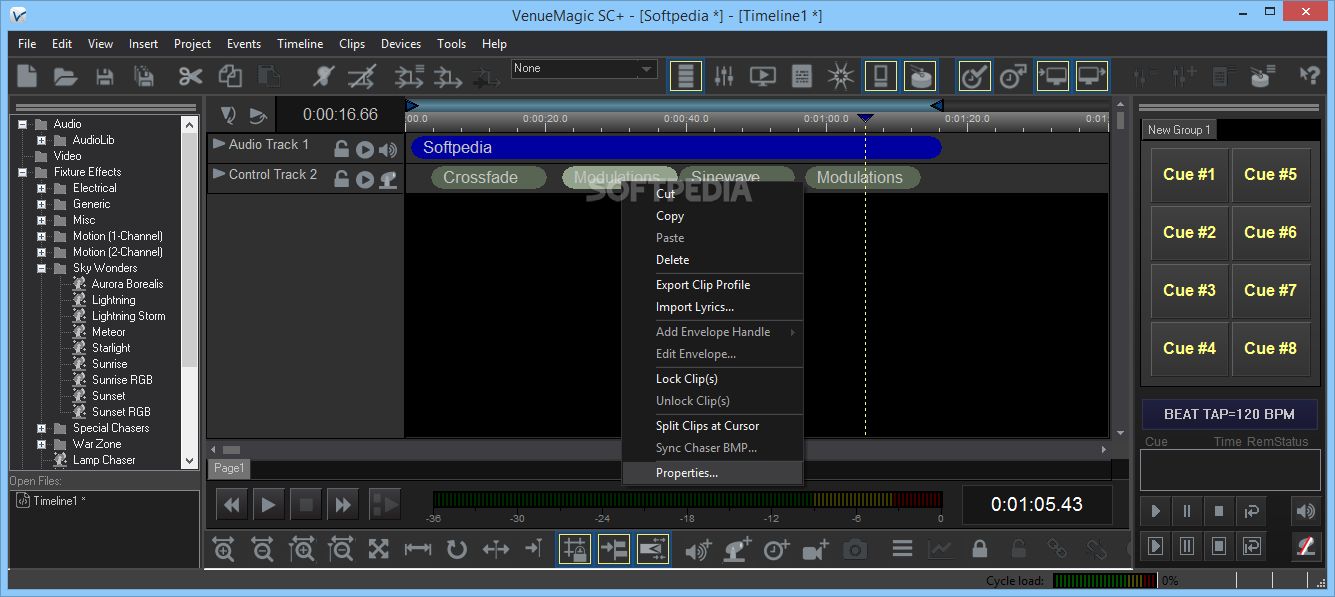Click the add fixture spotlight-plus icon
The image size is (1335, 597).
point(737,549)
